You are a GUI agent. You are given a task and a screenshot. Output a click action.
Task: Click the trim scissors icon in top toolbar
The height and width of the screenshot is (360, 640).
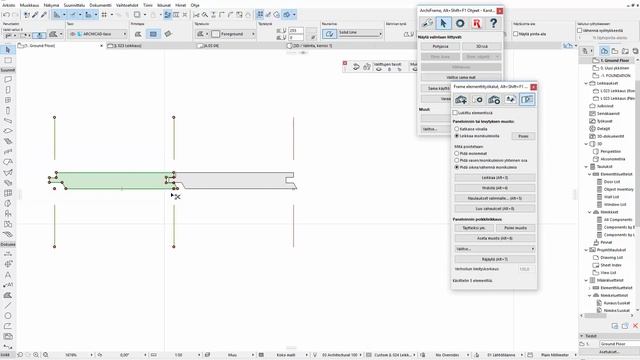point(196,15)
